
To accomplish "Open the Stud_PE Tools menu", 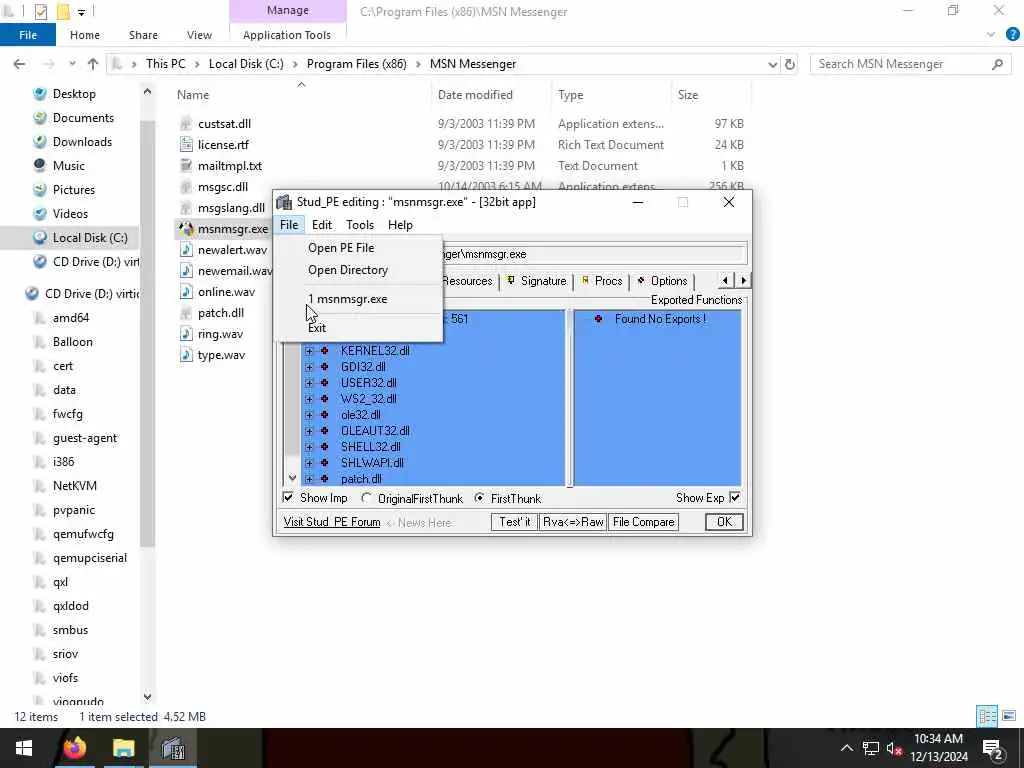I will pos(360,225).
